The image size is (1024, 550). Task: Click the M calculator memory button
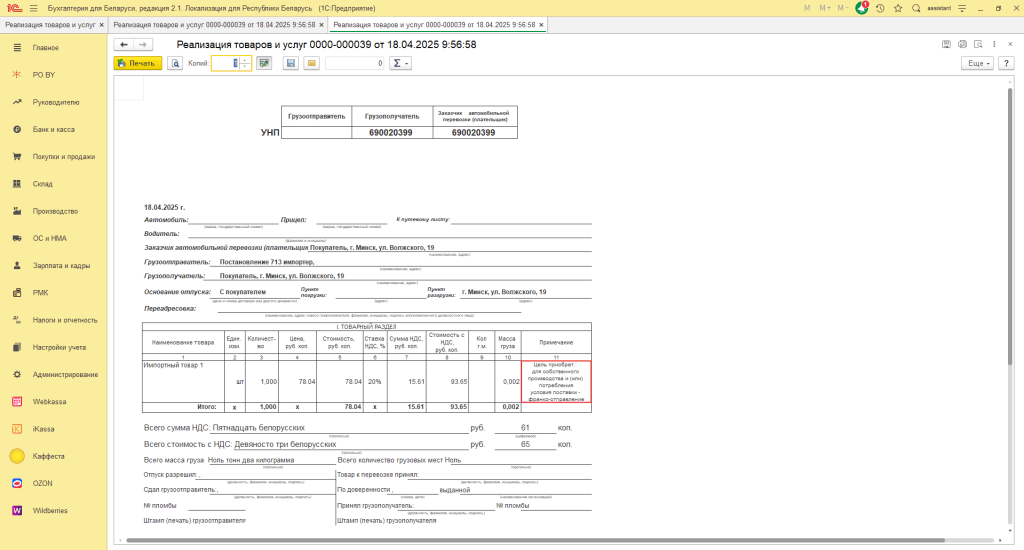(807, 8)
